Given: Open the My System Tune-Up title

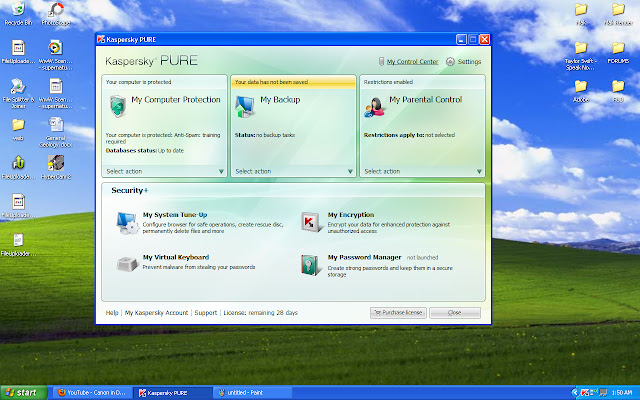Looking at the screenshot, I should (175, 215).
